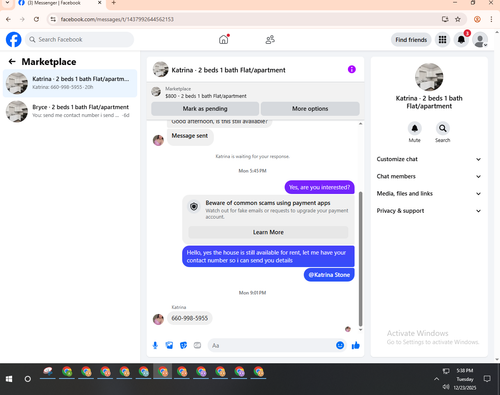This screenshot has height=395, width=500.
Task: Click the 660-998-5955 message bubble
Action: 190,318
